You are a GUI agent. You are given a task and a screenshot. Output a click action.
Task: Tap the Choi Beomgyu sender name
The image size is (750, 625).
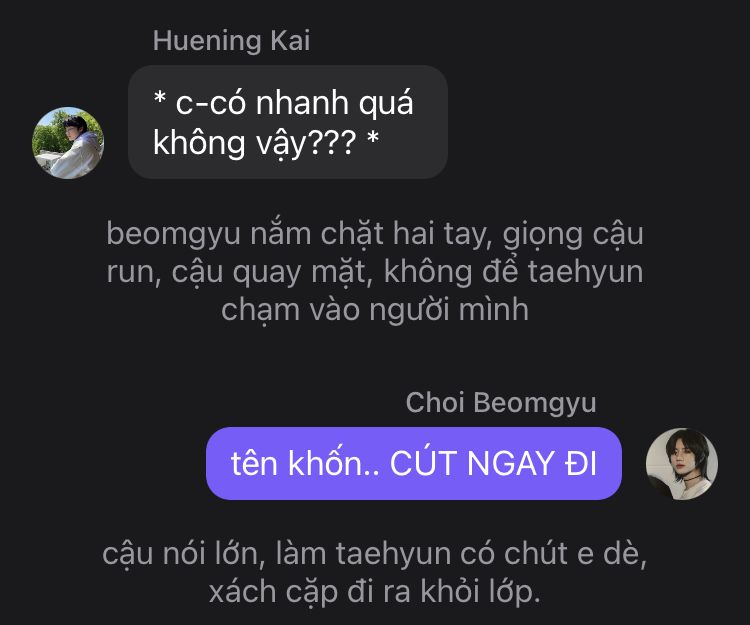click(x=501, y=403)
